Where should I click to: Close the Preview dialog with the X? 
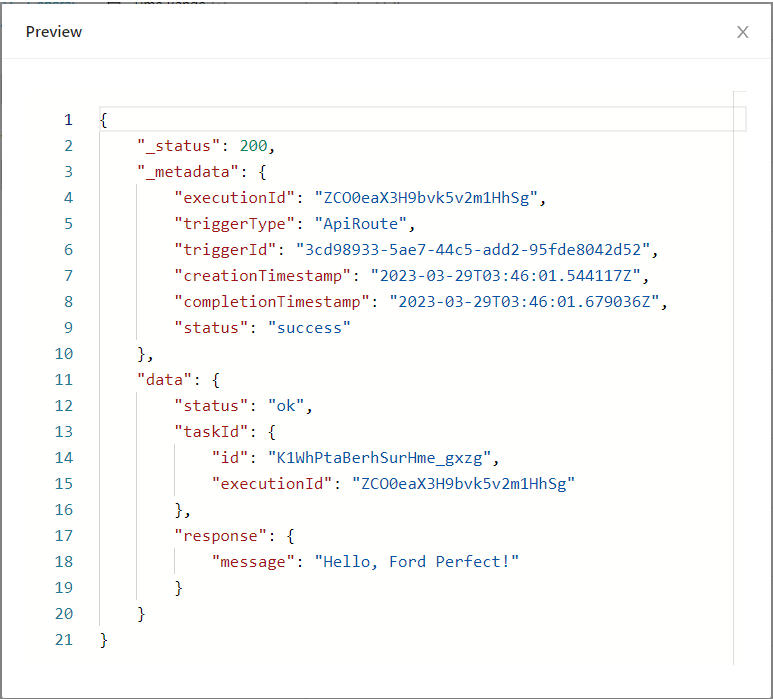[742, 32]
